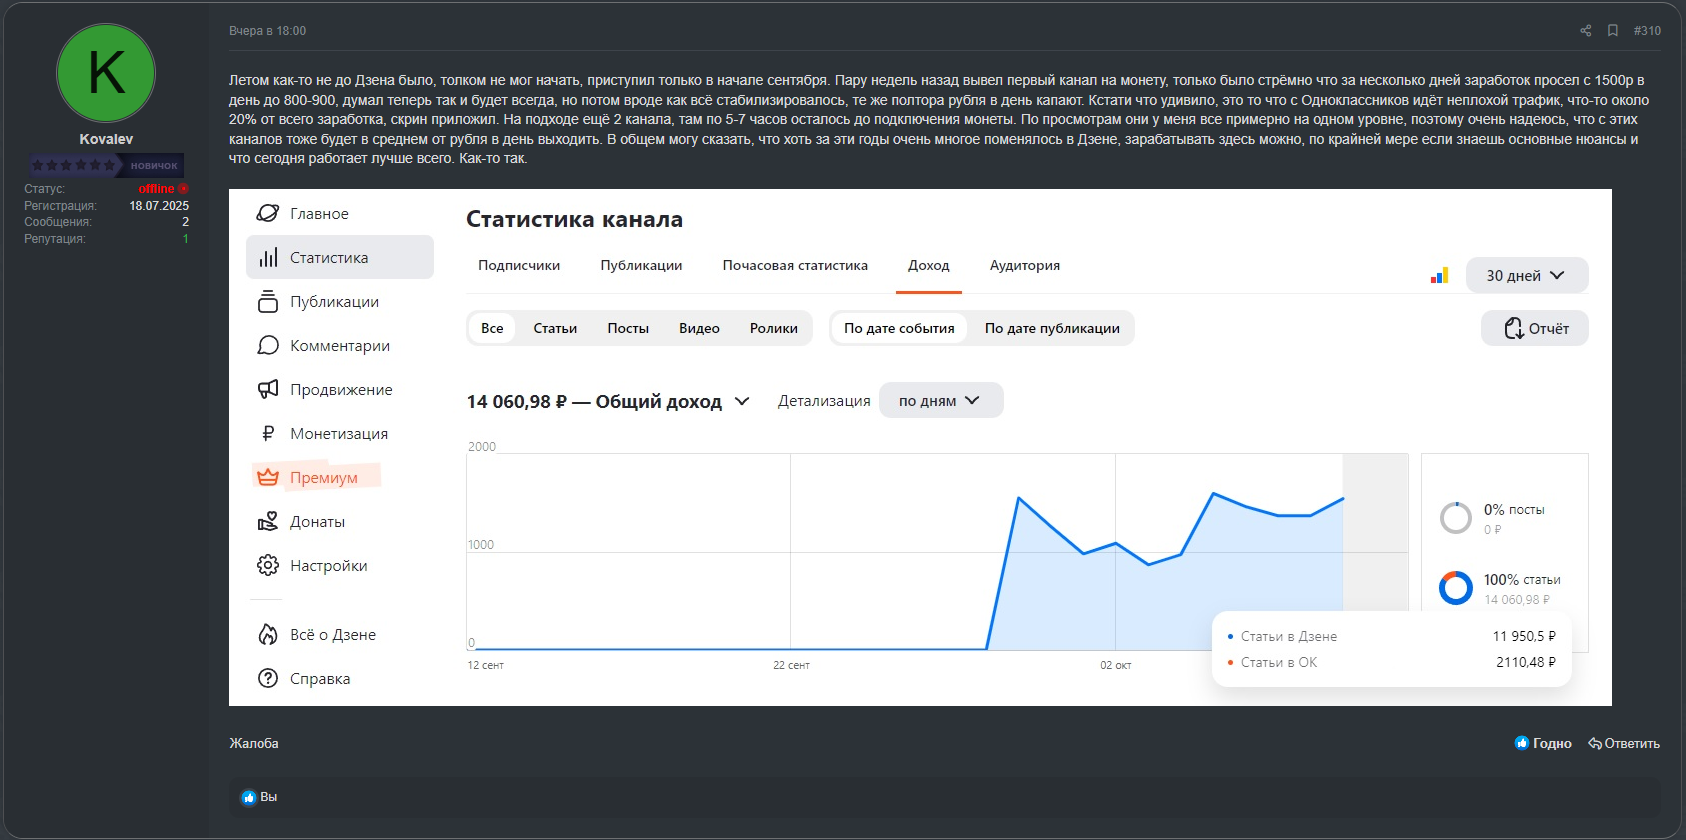Expand the Общий доход chevron
The image size is (1686, 840).
pyautogui.click(x=742, y=402)
